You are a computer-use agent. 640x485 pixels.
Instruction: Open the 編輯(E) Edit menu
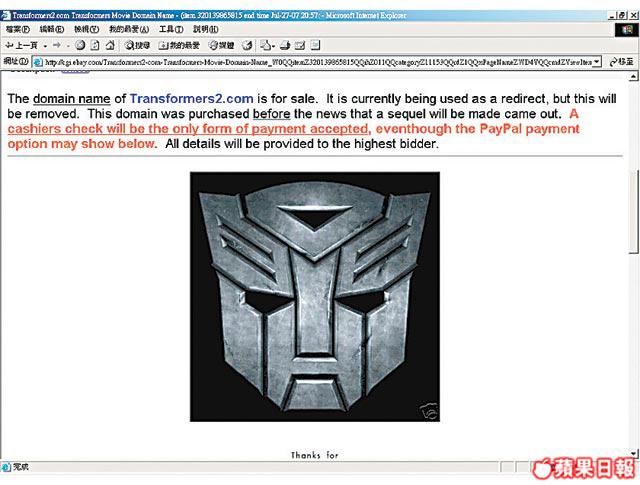[52, 29]
